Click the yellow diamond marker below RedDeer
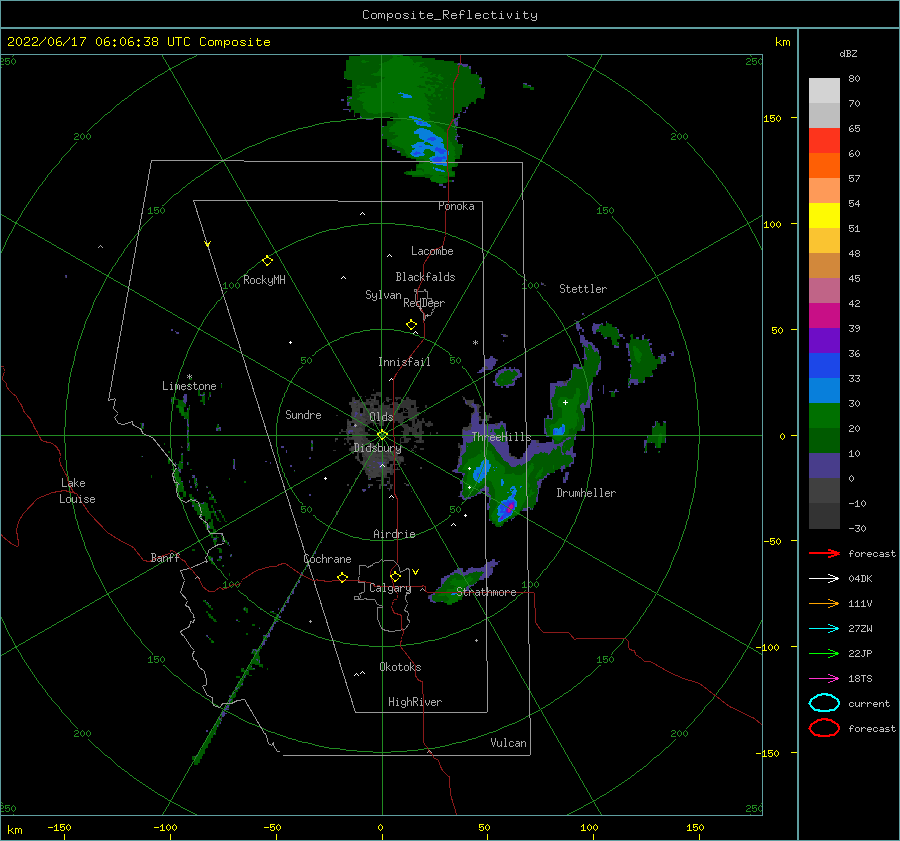Screen dimensions: 900x841 [x=412, y=325]
